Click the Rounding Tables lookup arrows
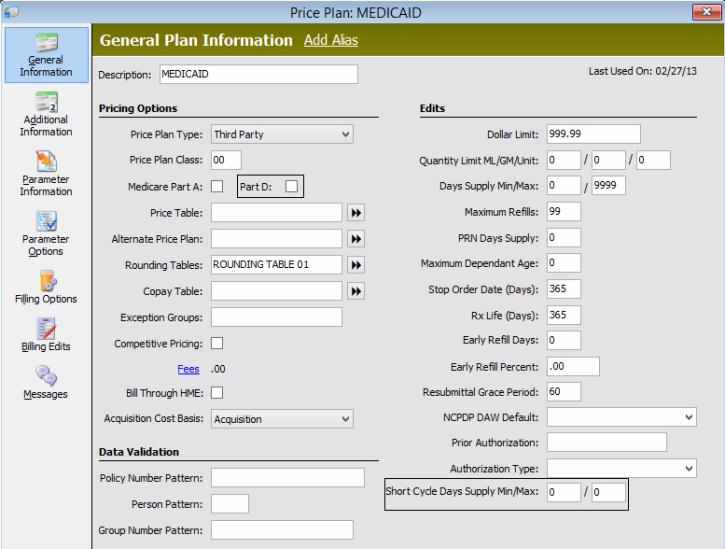The image size is (725, 549). (356, 265)
